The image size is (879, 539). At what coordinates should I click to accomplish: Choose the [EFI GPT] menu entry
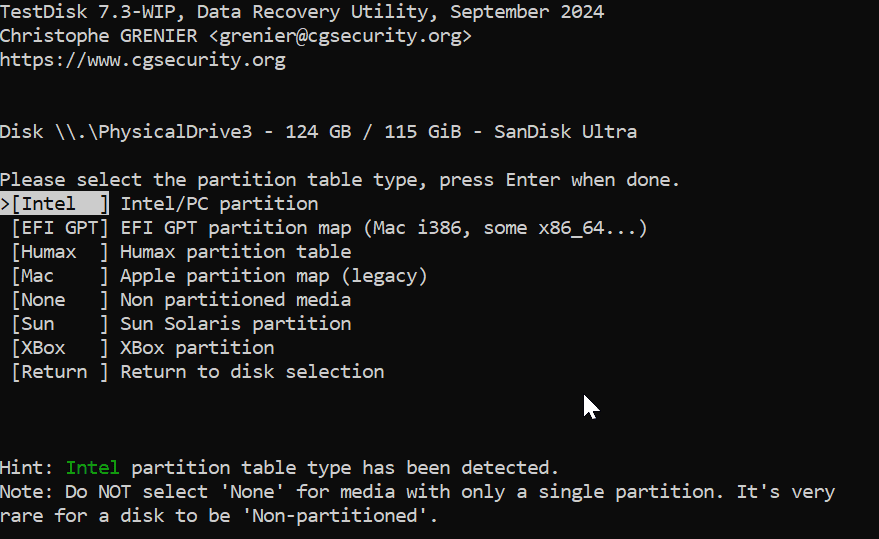coord(59,228)
